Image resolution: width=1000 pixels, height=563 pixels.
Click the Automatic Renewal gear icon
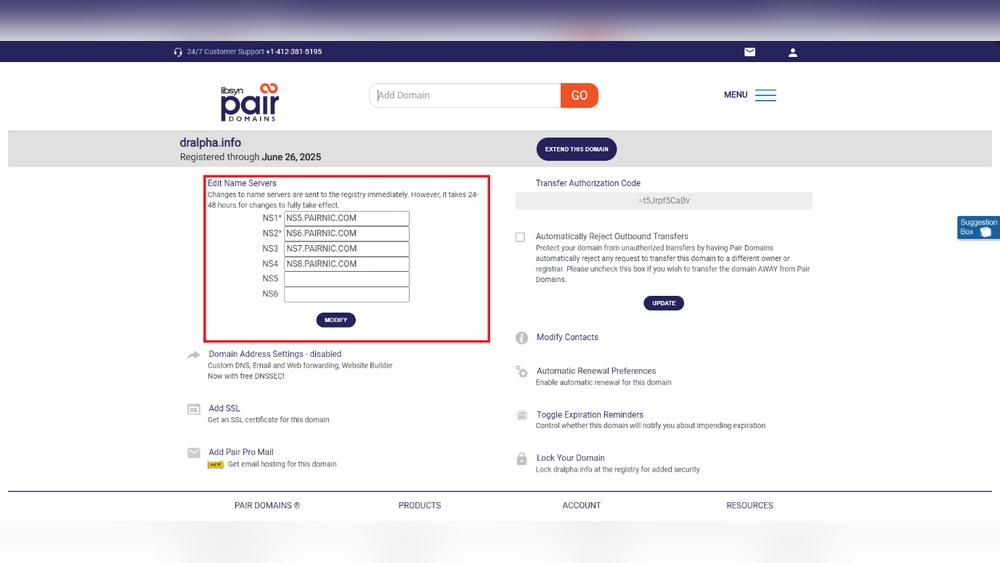coord(521,372)
